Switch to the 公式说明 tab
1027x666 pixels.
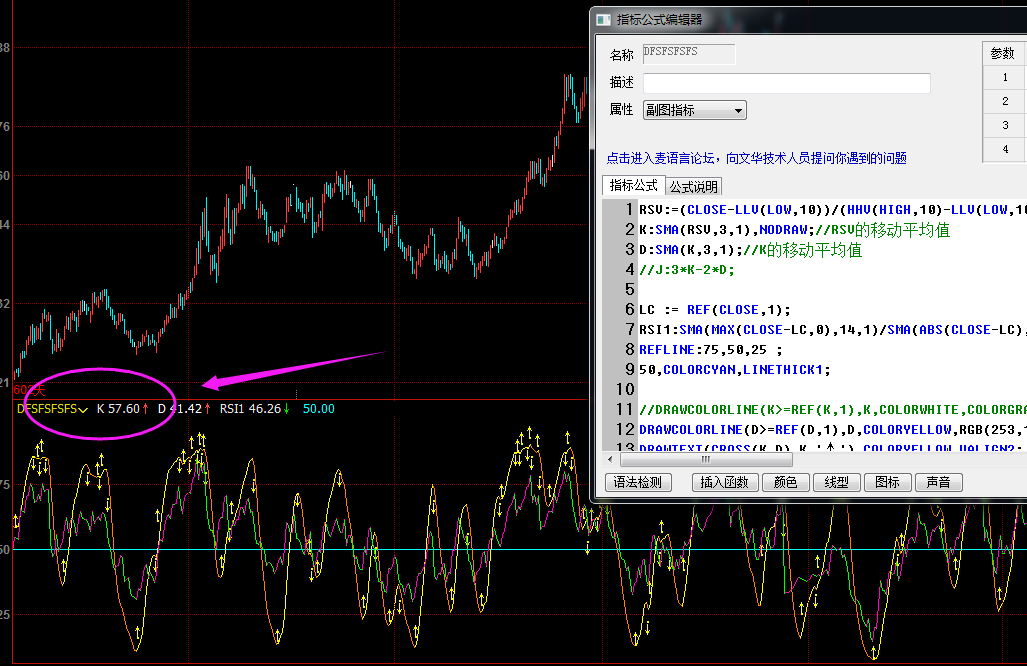(693, 187)
